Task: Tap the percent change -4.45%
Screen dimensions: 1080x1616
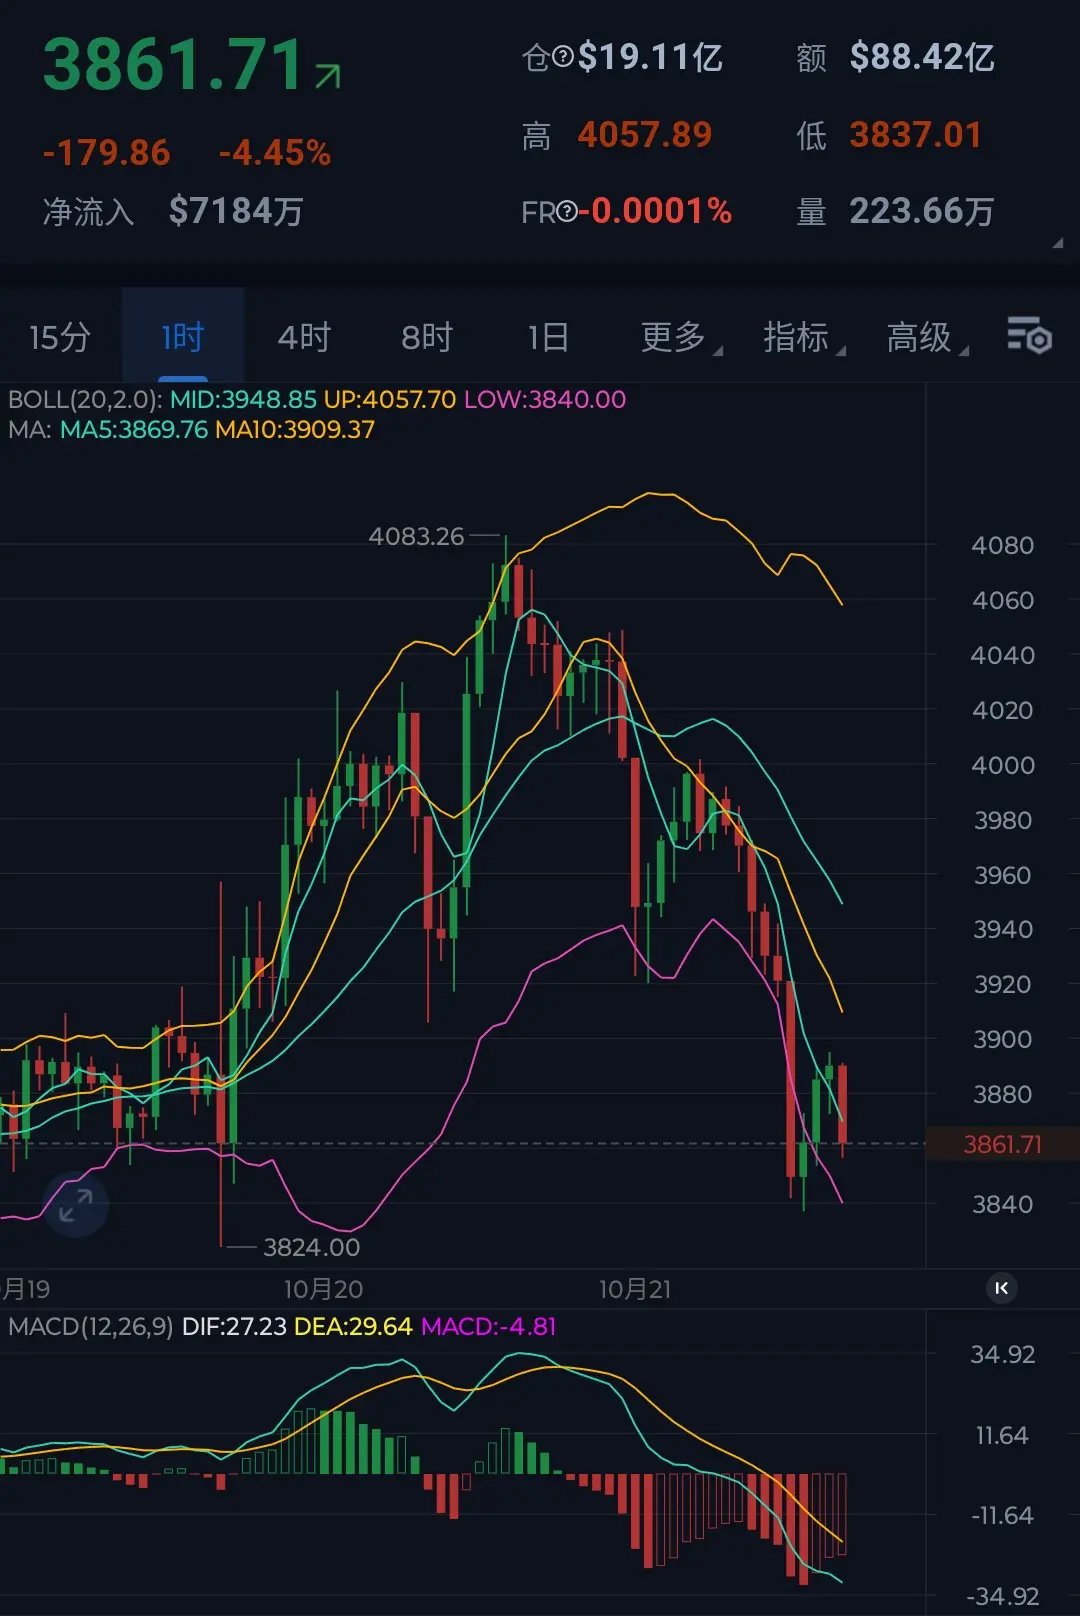Action: [275, 153]
